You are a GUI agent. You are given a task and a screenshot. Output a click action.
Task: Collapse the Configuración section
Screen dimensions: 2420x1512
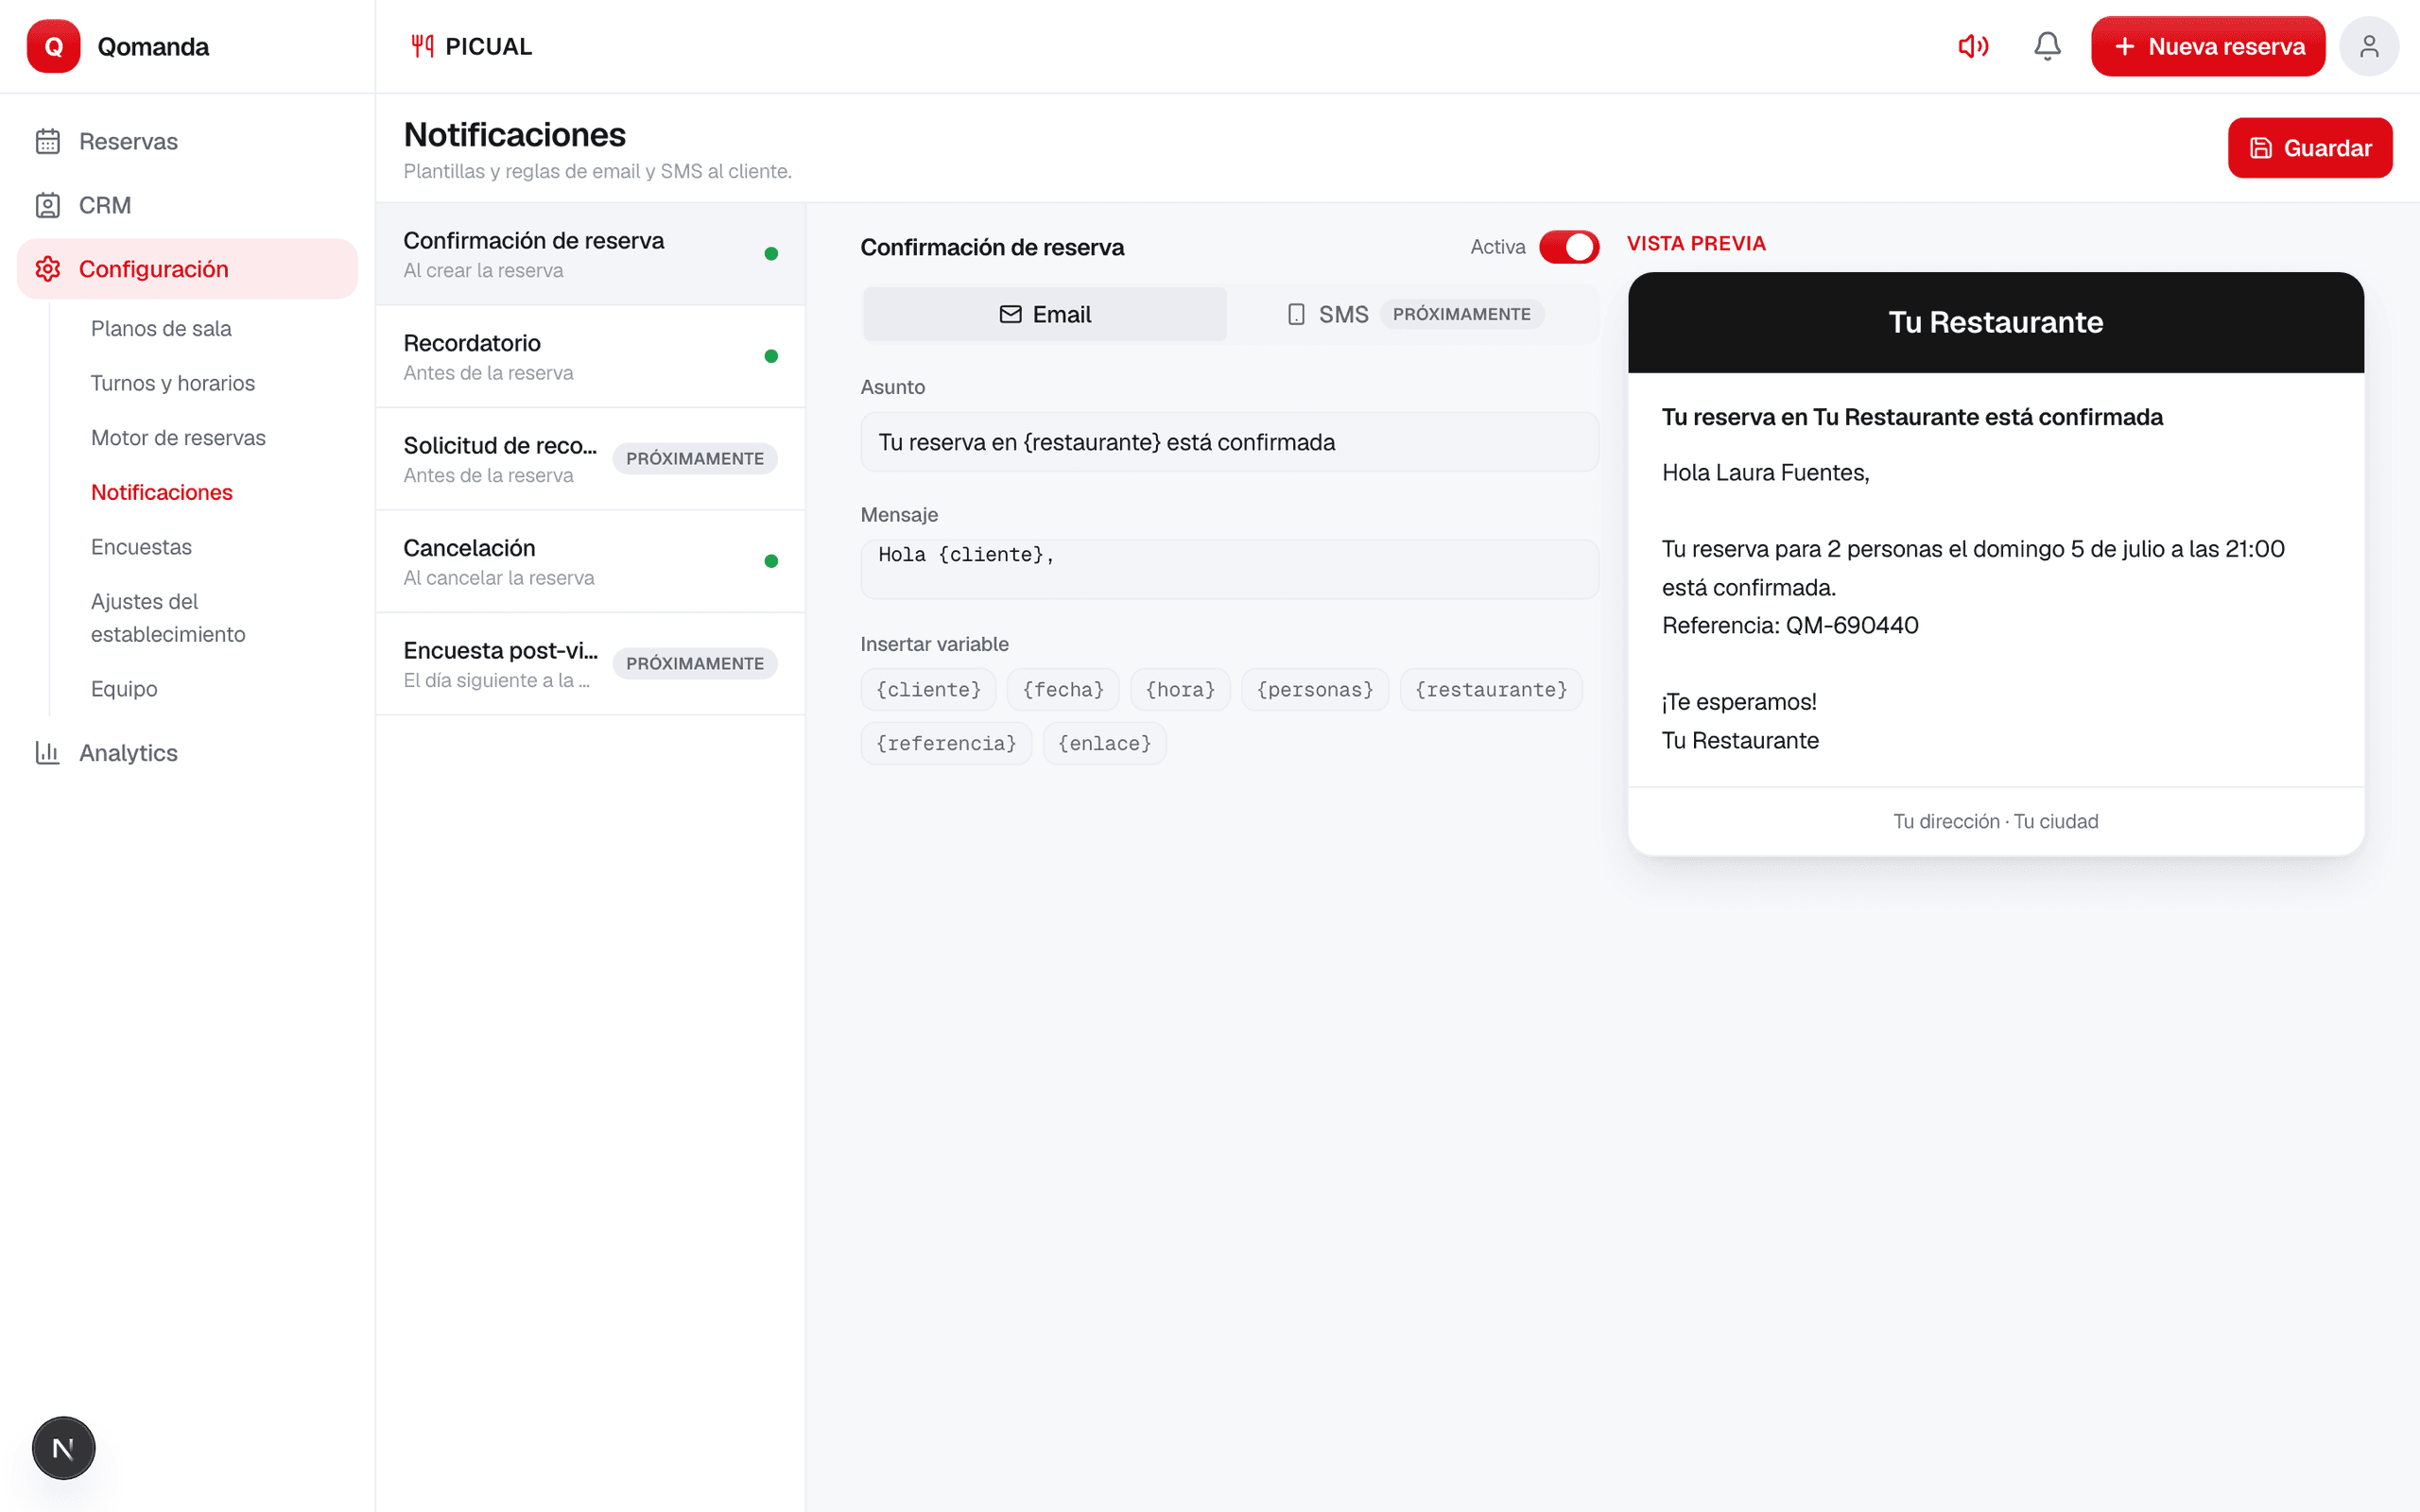[187, 269]
